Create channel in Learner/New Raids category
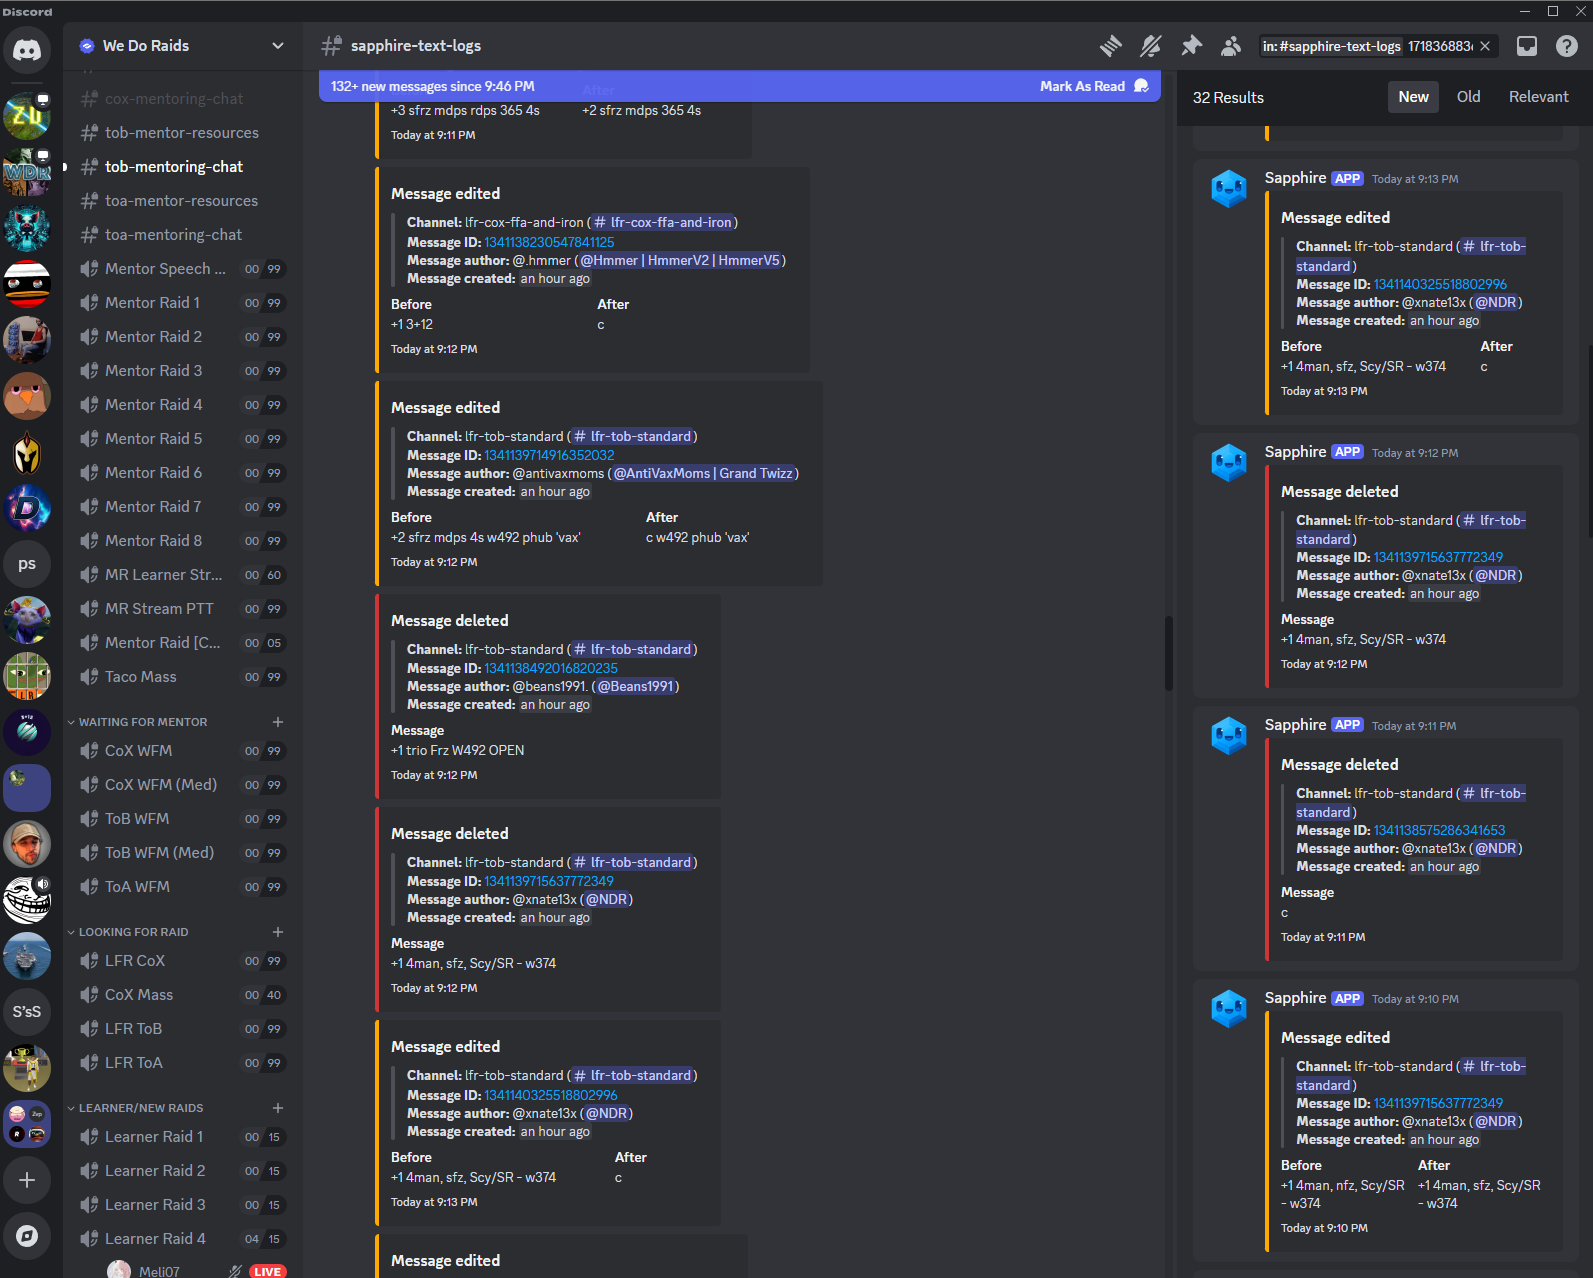This screenshot has width=1593, height=1278. (278, 1108)
